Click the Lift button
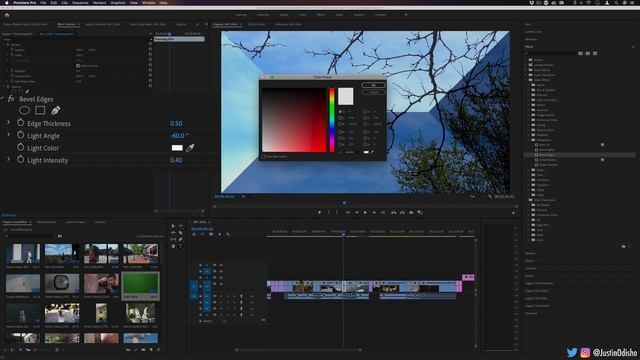 click(x=393, y=212)
